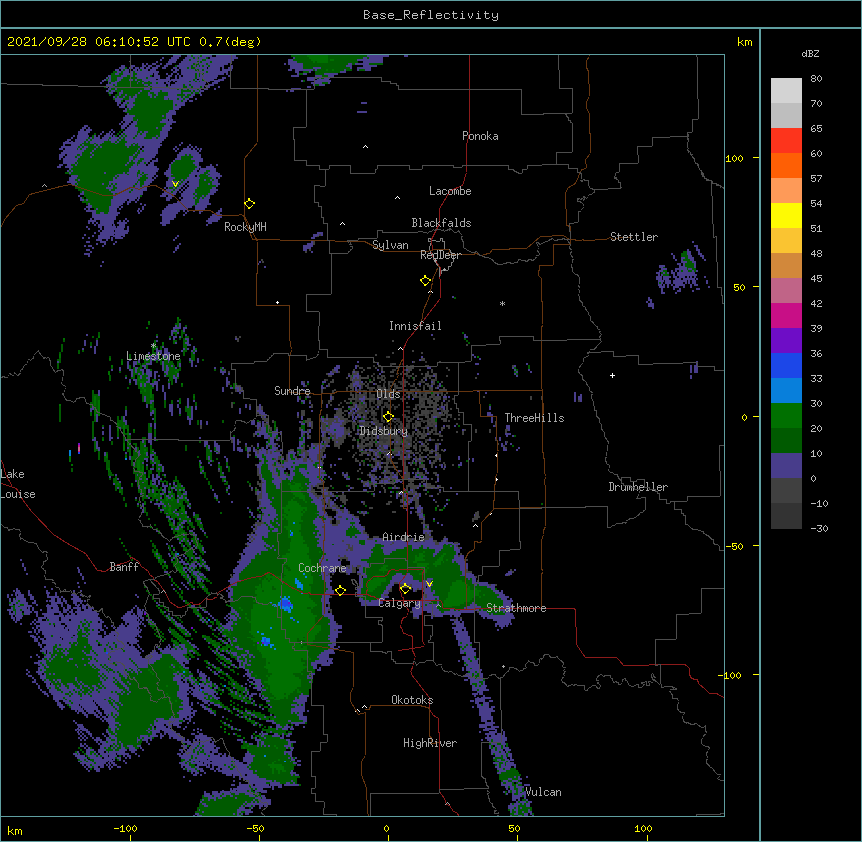Click the Base_Reflectivity title text
This screenshot has height=842, width=862.
431,15
